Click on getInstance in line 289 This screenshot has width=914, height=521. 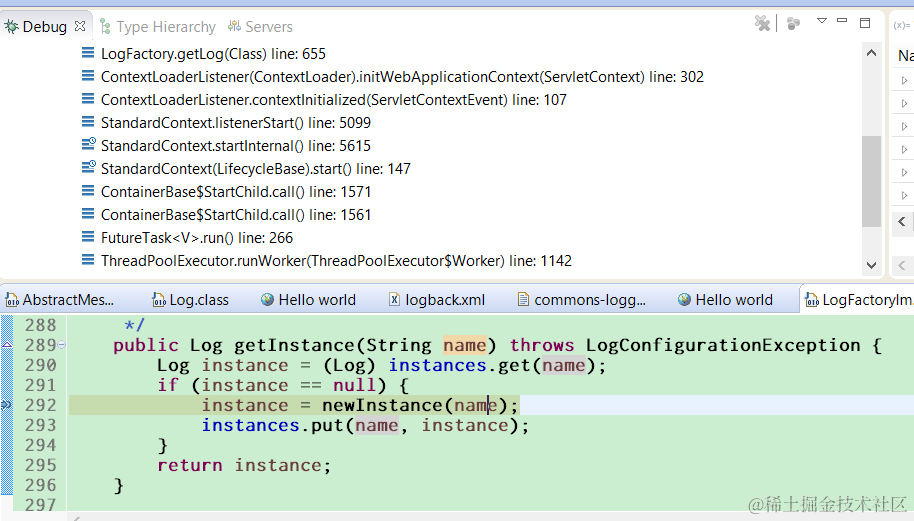(x=294, y=346)
